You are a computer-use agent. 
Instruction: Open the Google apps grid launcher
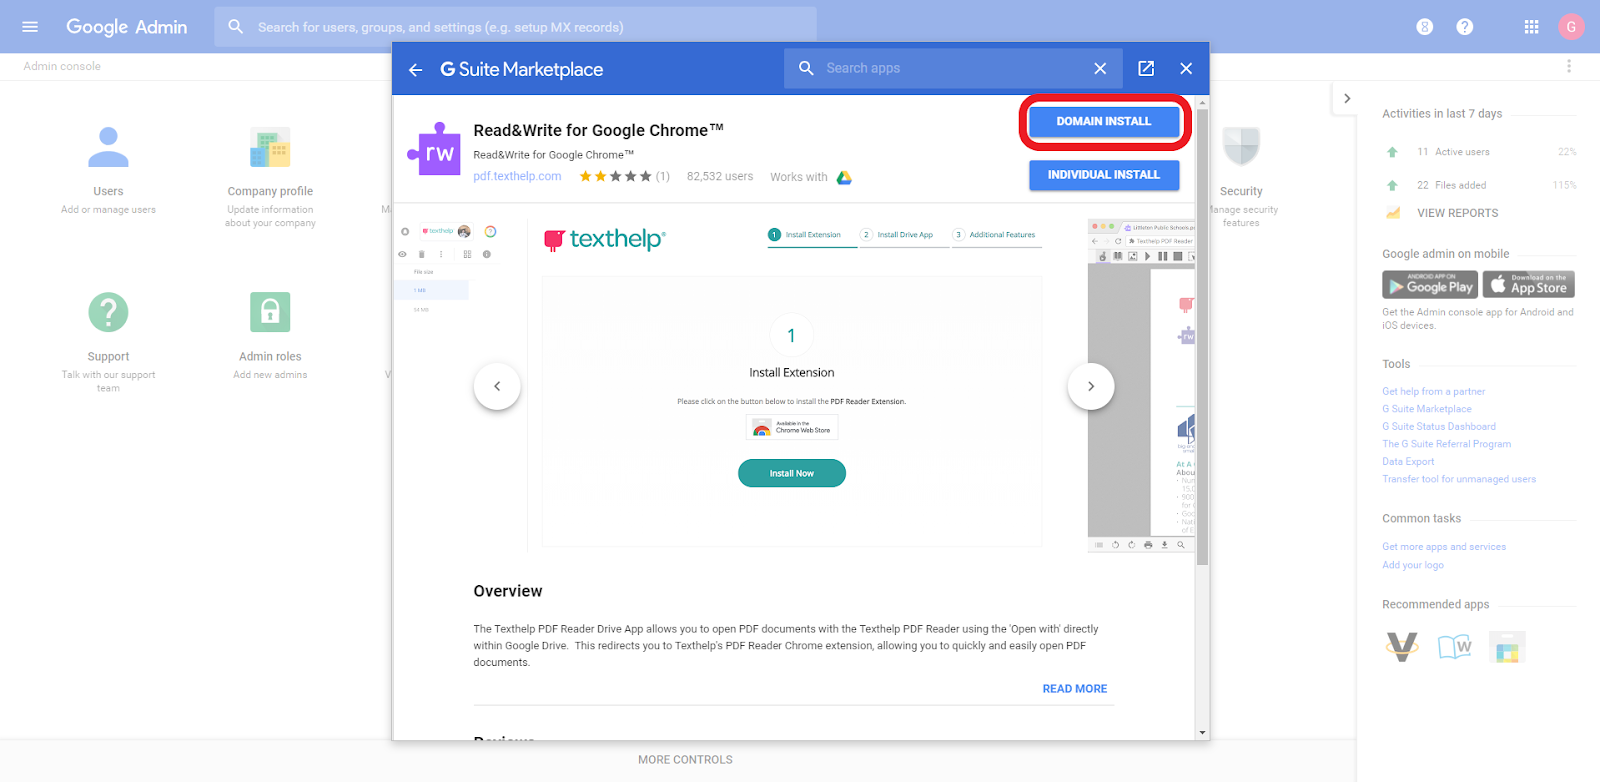1531,27
